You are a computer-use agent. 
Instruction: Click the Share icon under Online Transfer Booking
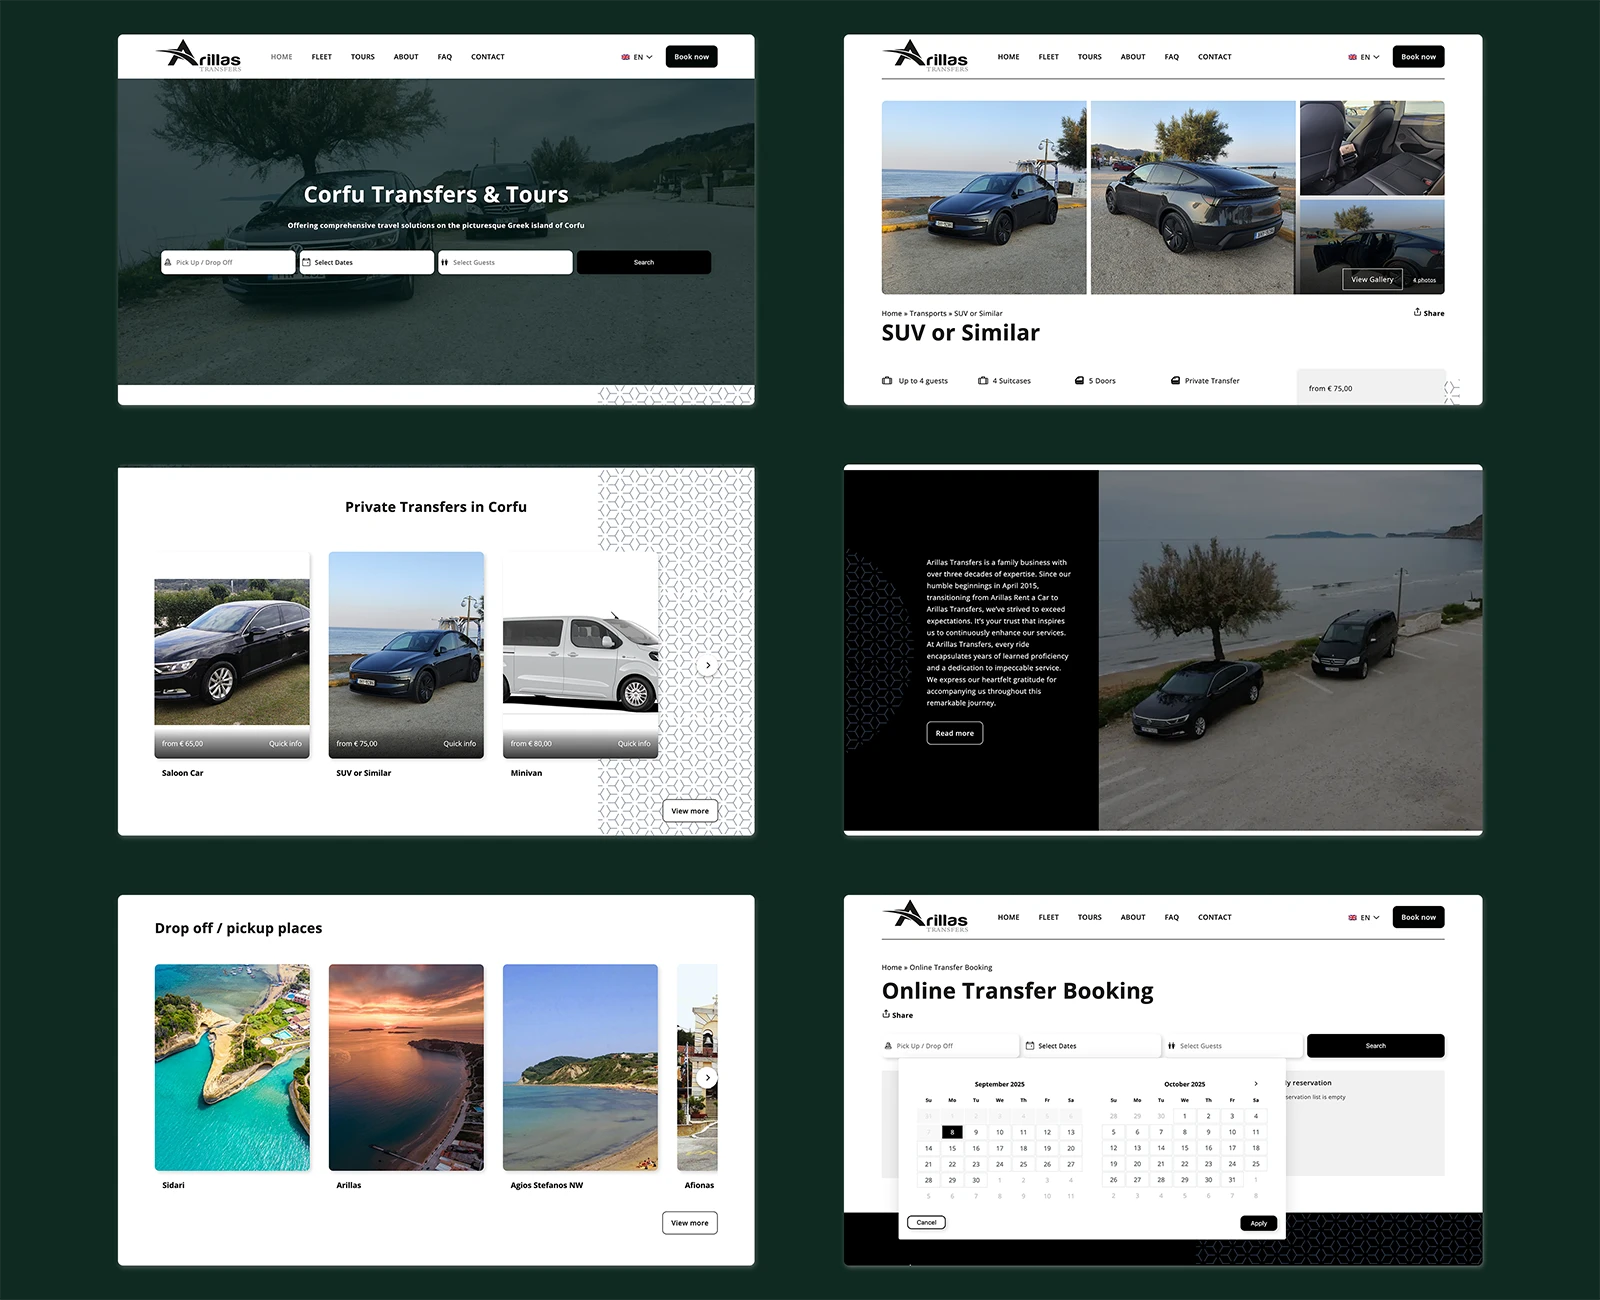[886, 1014]
